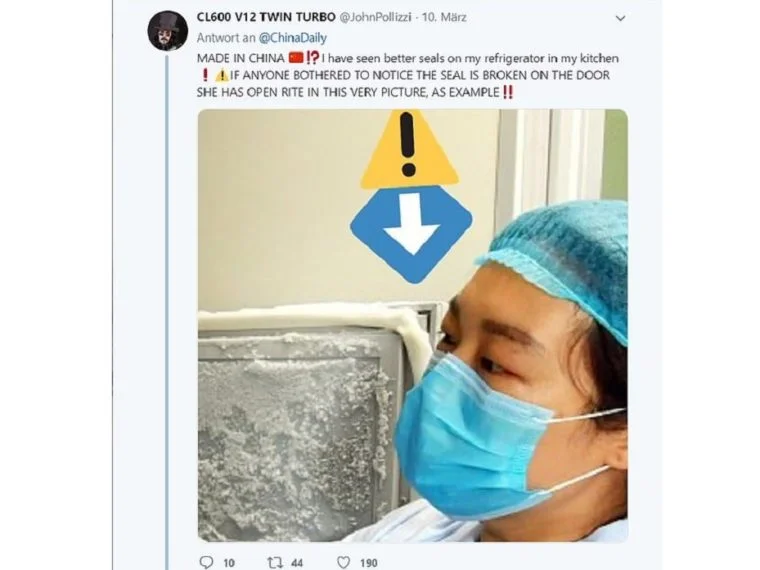
Task: Click the reply speech bubble icon
Action: 207,562
